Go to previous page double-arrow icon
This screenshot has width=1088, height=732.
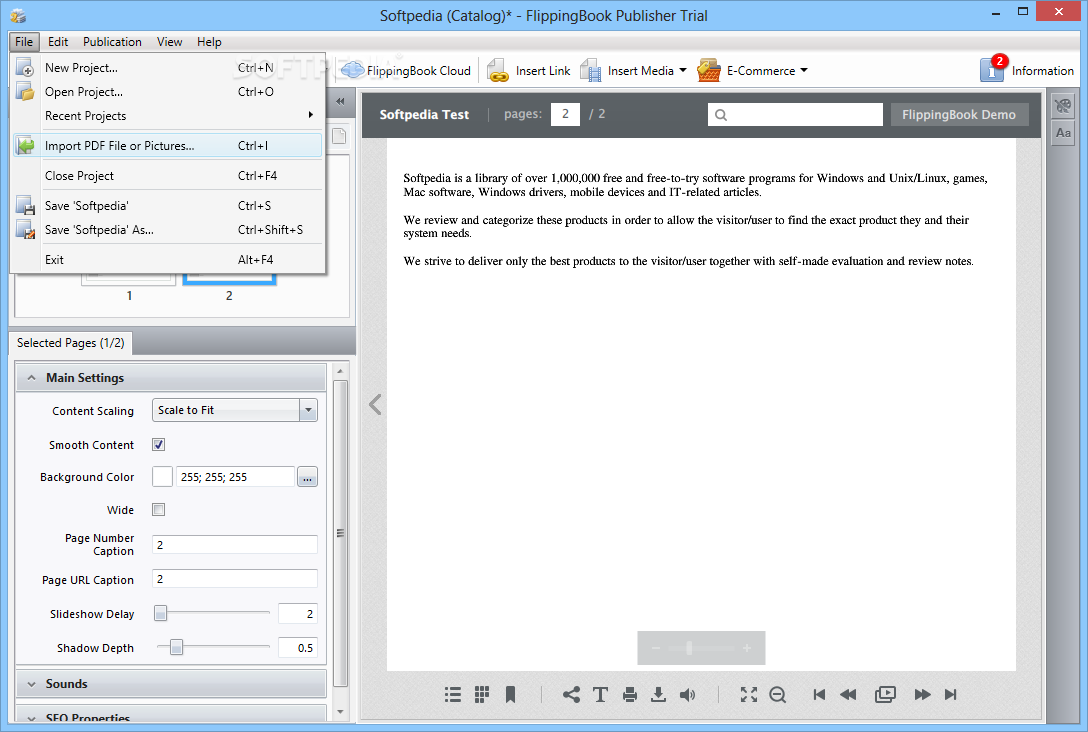(x=848, y=695)
